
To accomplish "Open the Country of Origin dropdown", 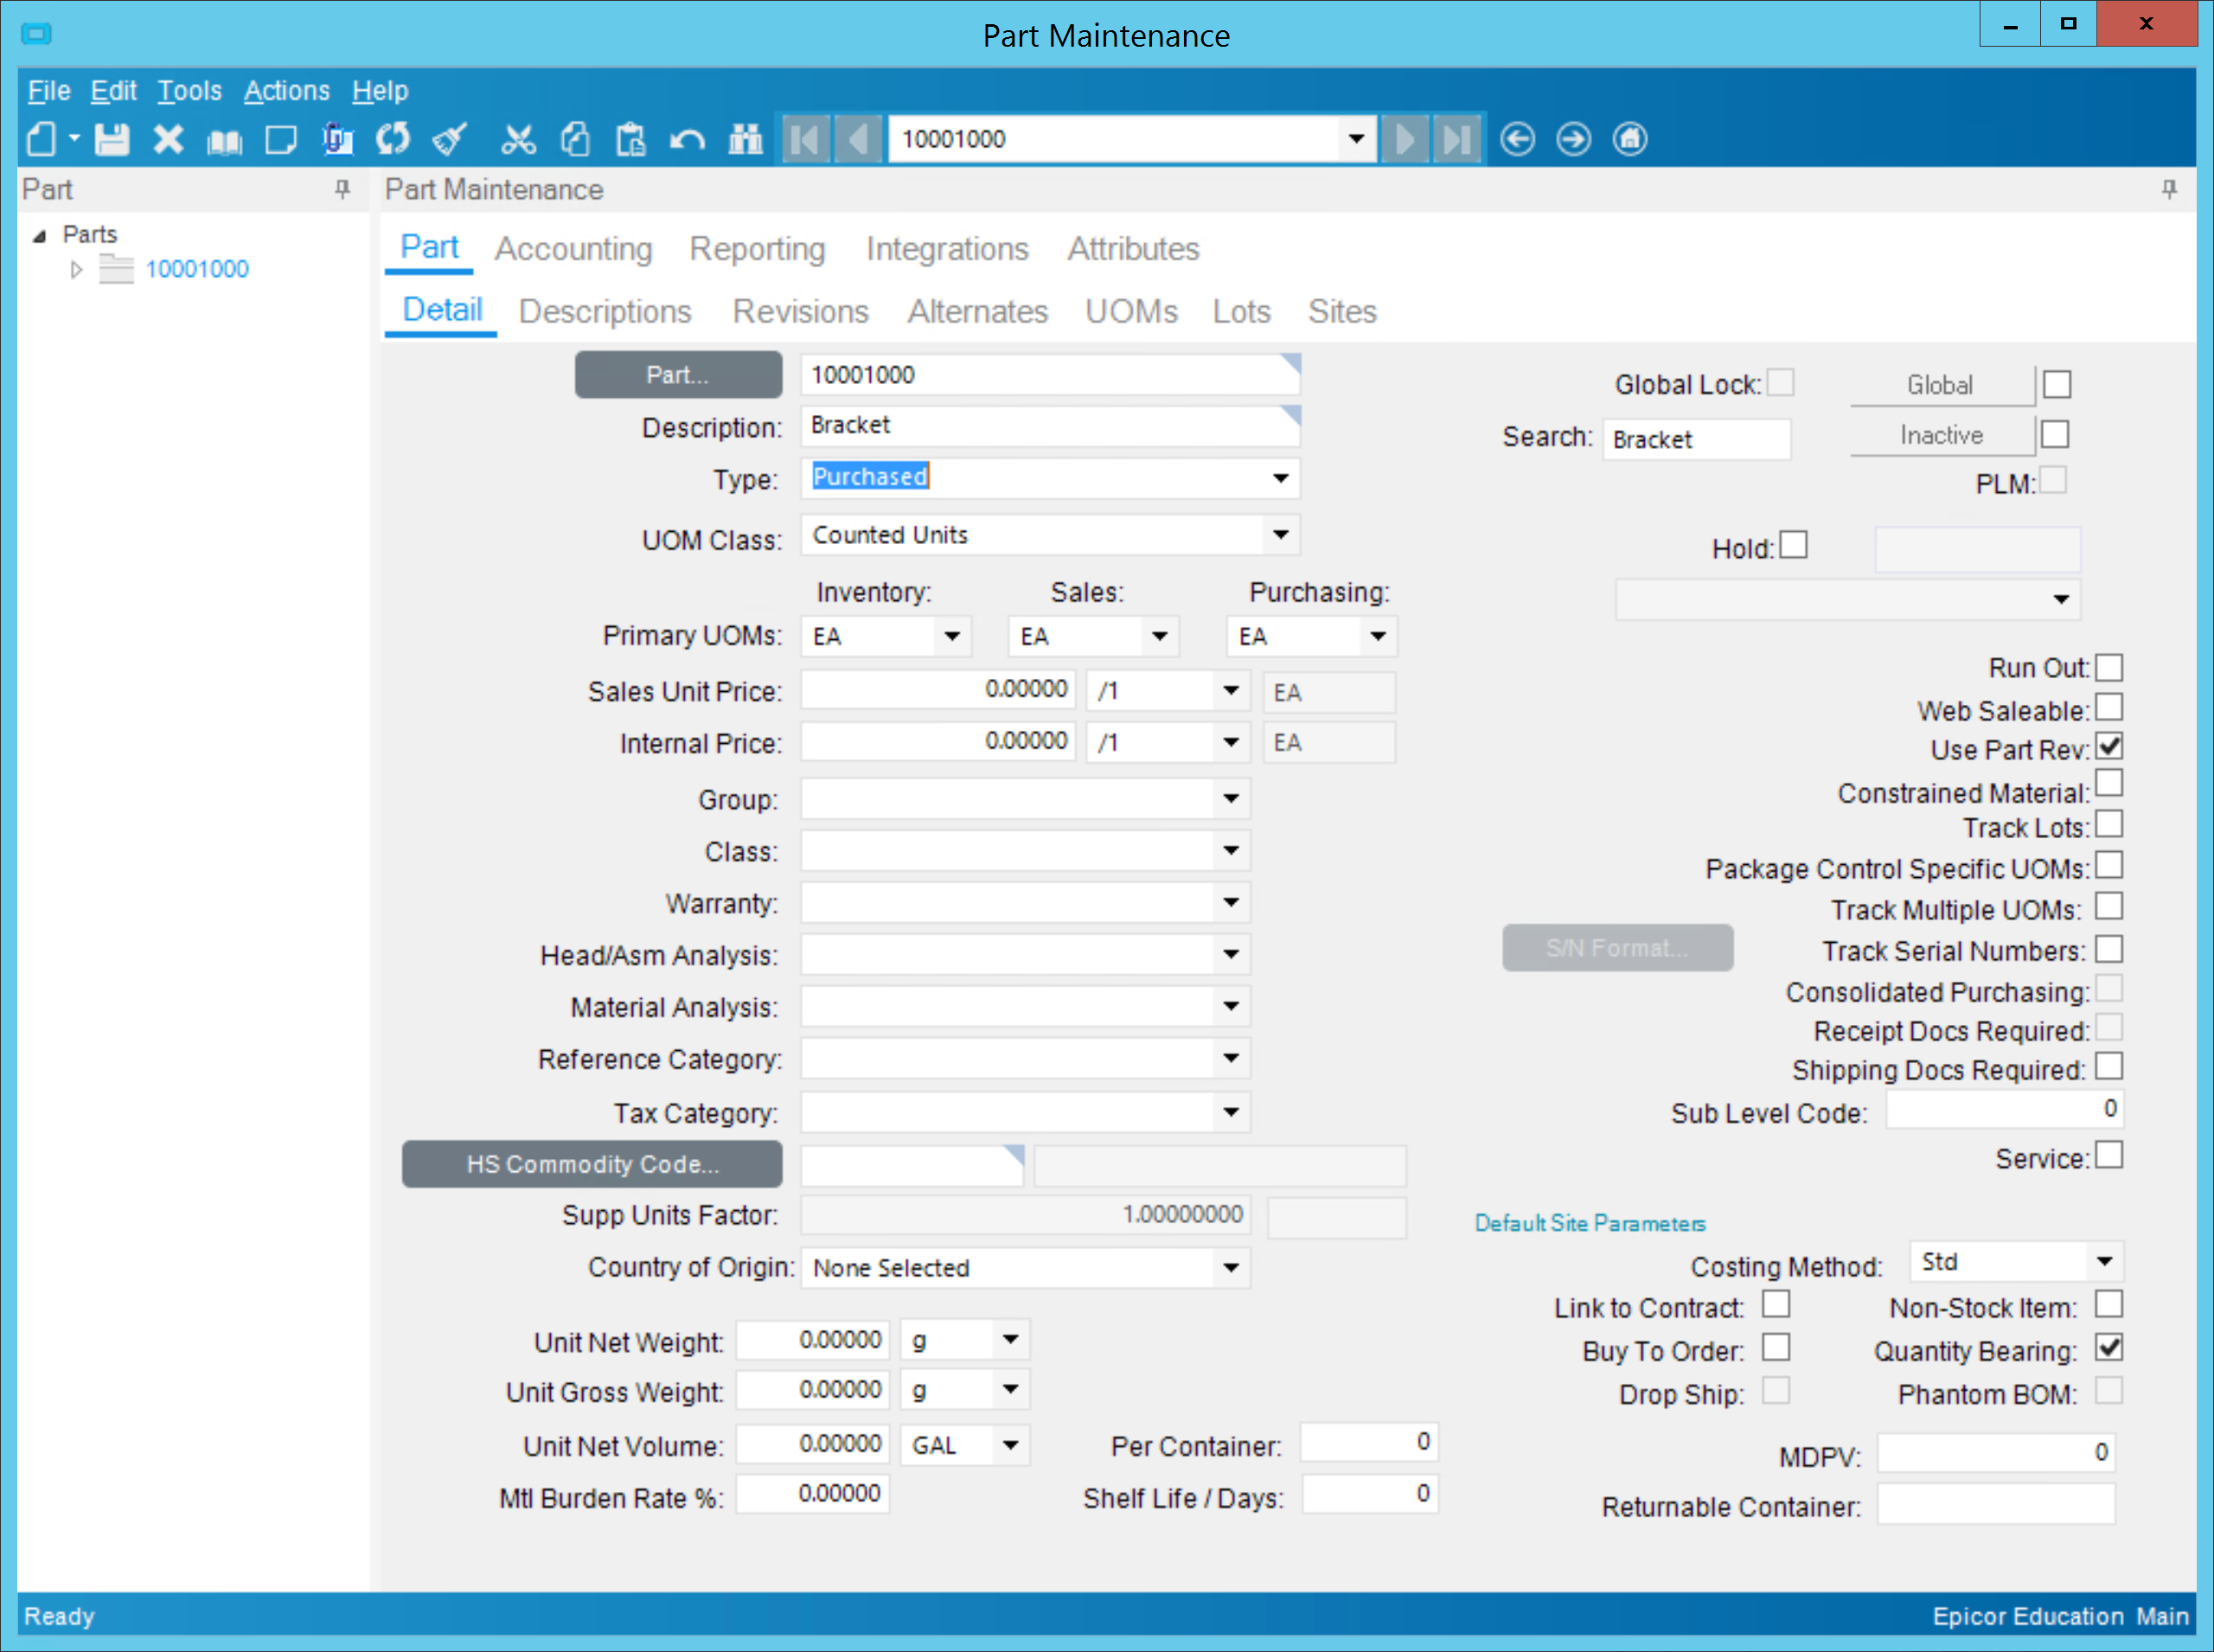I will pos(1231,1268).
